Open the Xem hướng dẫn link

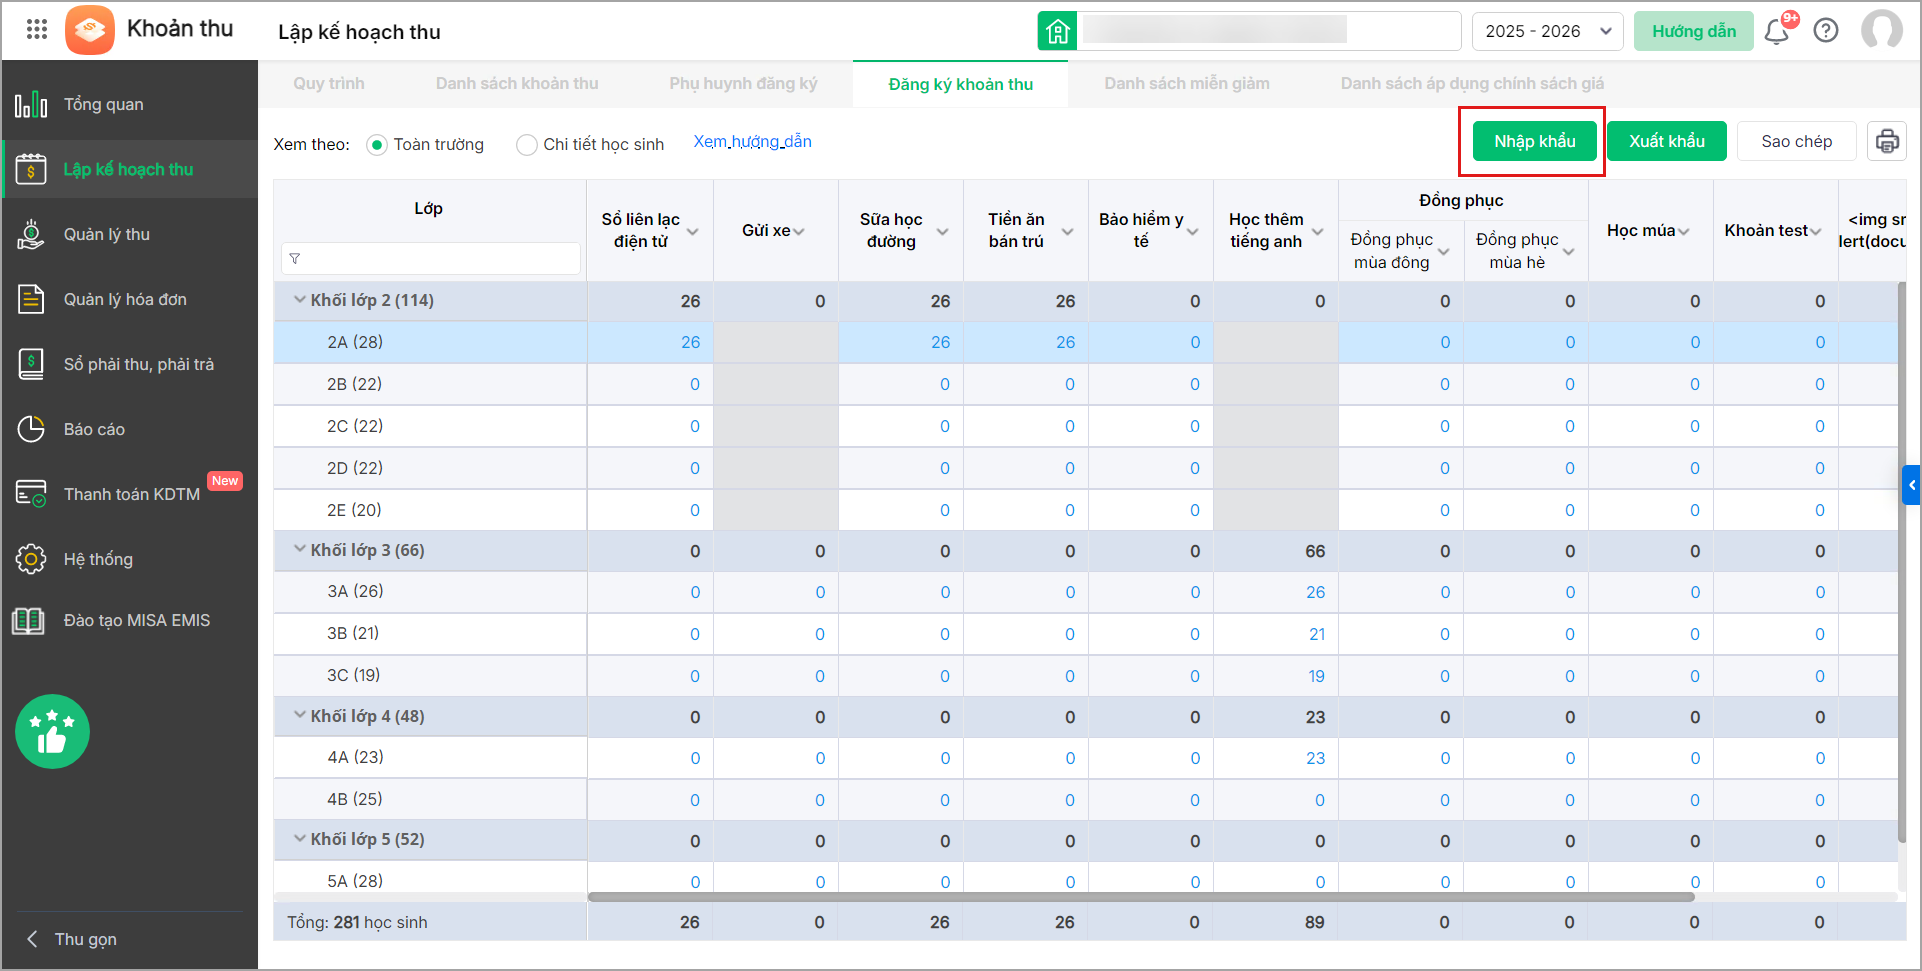pos(752,142)
